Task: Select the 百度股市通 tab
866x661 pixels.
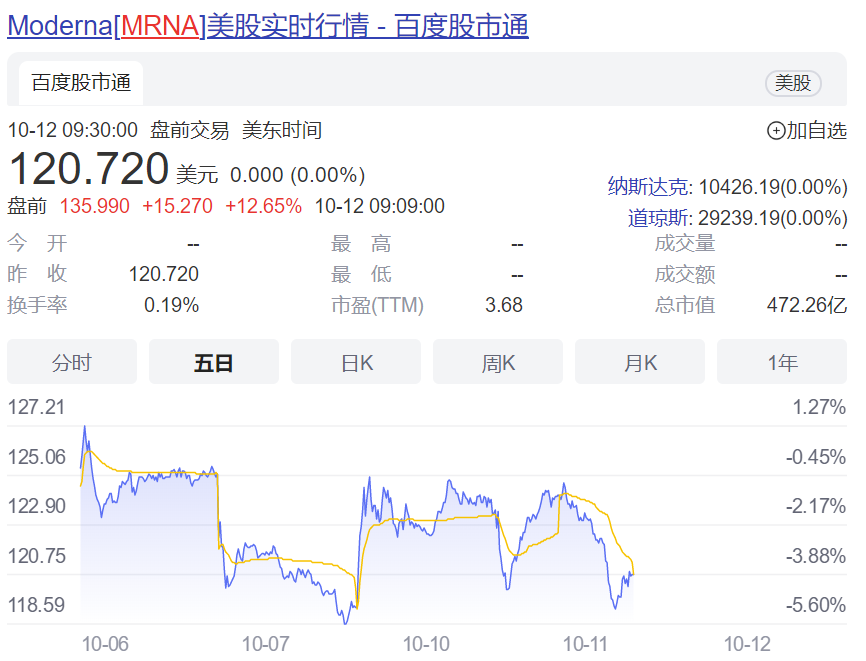Action: pos(81,83)
